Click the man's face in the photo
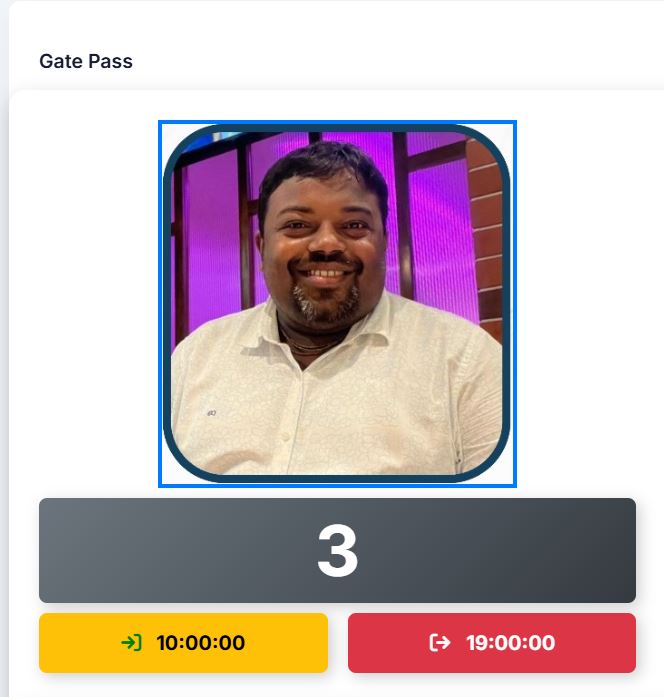 point(324,240)
